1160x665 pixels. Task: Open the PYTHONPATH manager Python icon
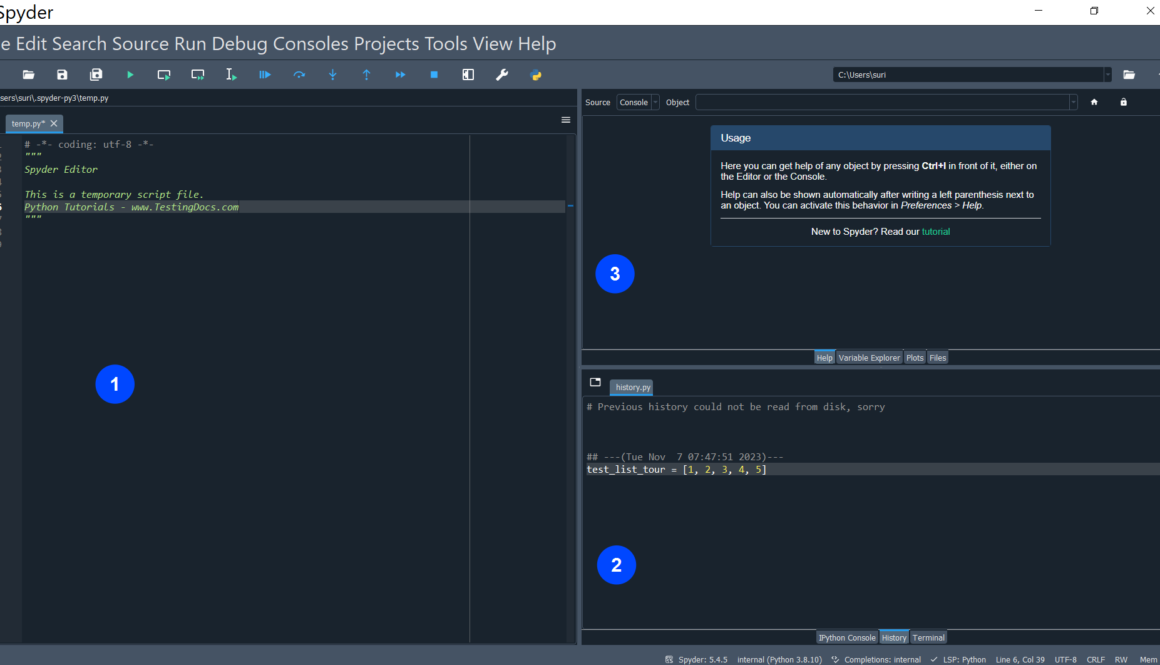pyautogui.click(x=536, y=75)
